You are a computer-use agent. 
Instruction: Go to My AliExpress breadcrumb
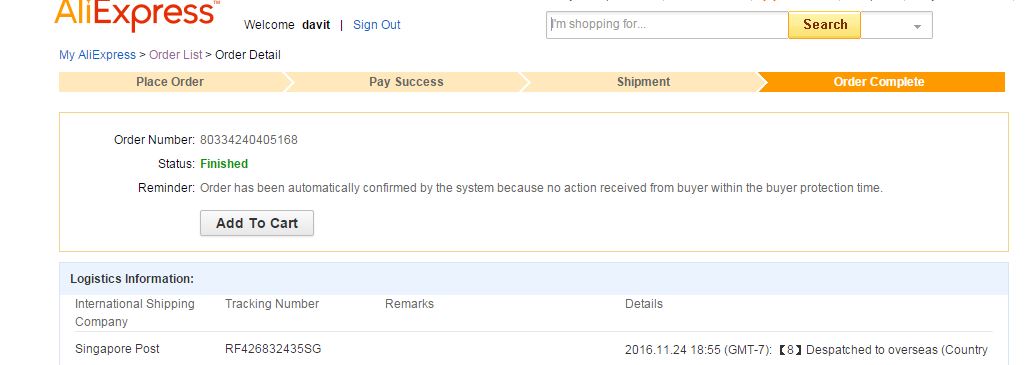tap(97, 55)
